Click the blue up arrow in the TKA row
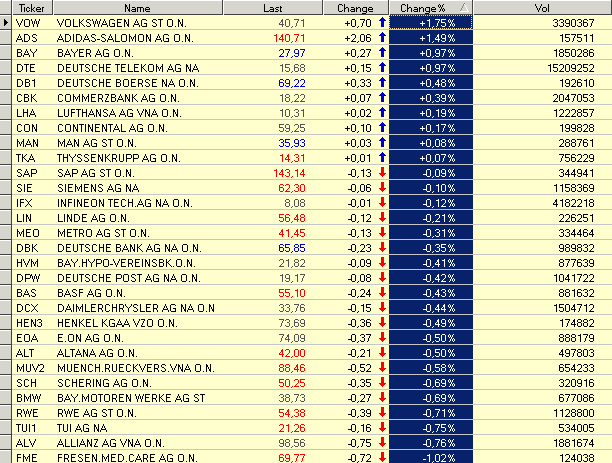Image resolution: width=612 pixels, height=463 pixels. [x=382, y=157]
